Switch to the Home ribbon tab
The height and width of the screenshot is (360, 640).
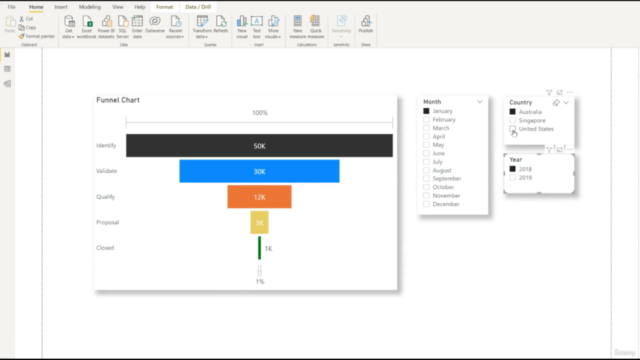coord(36,7)
